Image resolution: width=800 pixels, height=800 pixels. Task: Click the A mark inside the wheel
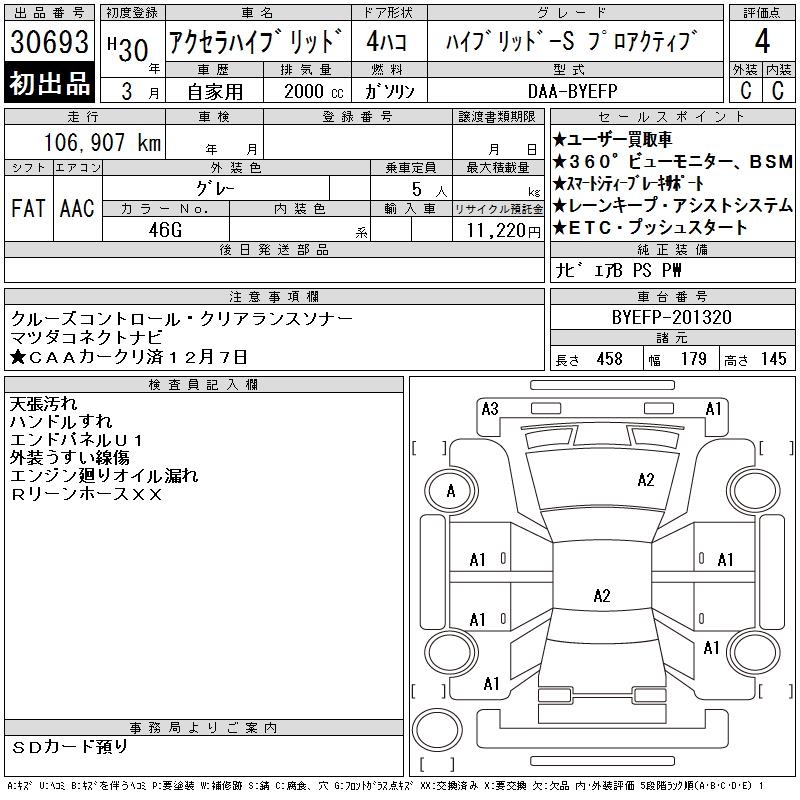click(451, 491)
